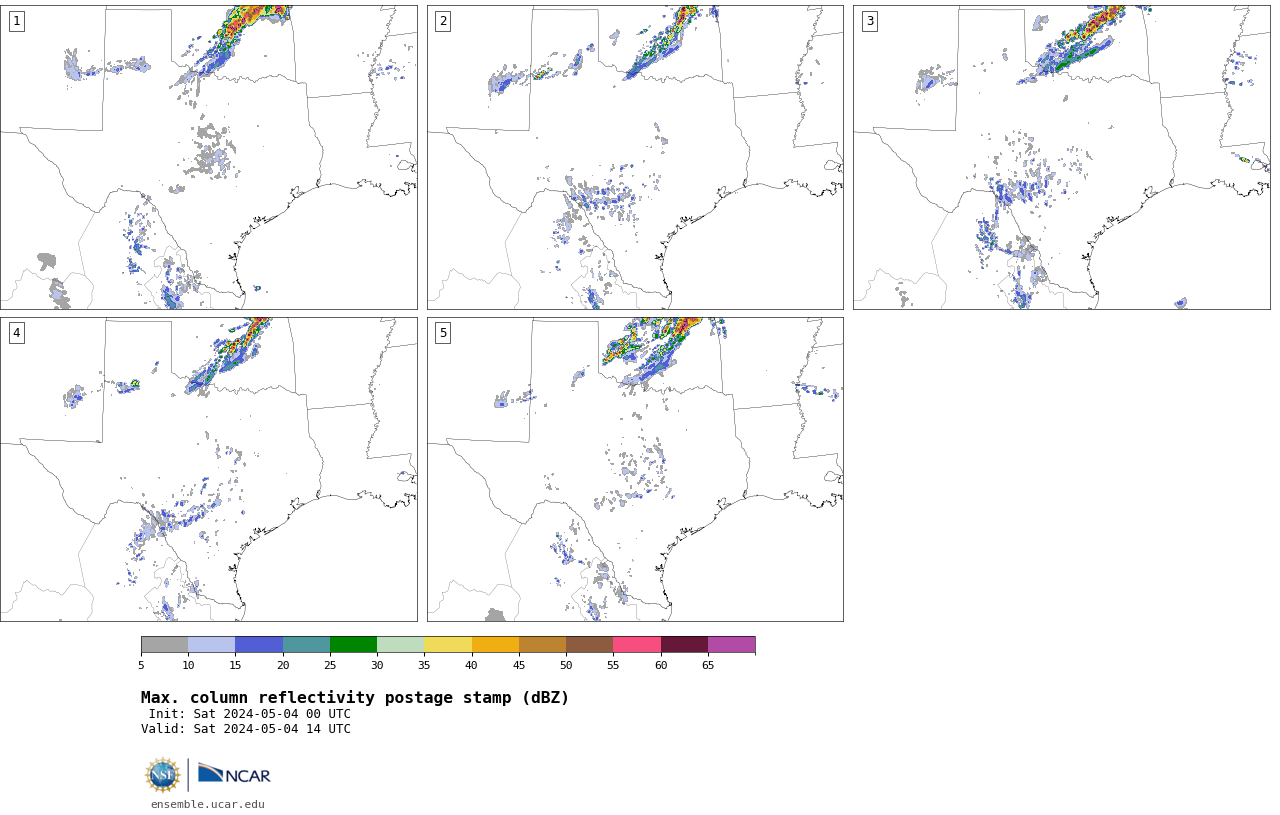Click the panel number label '3'
Screen dimensions: 1280x815
point(869,21)
